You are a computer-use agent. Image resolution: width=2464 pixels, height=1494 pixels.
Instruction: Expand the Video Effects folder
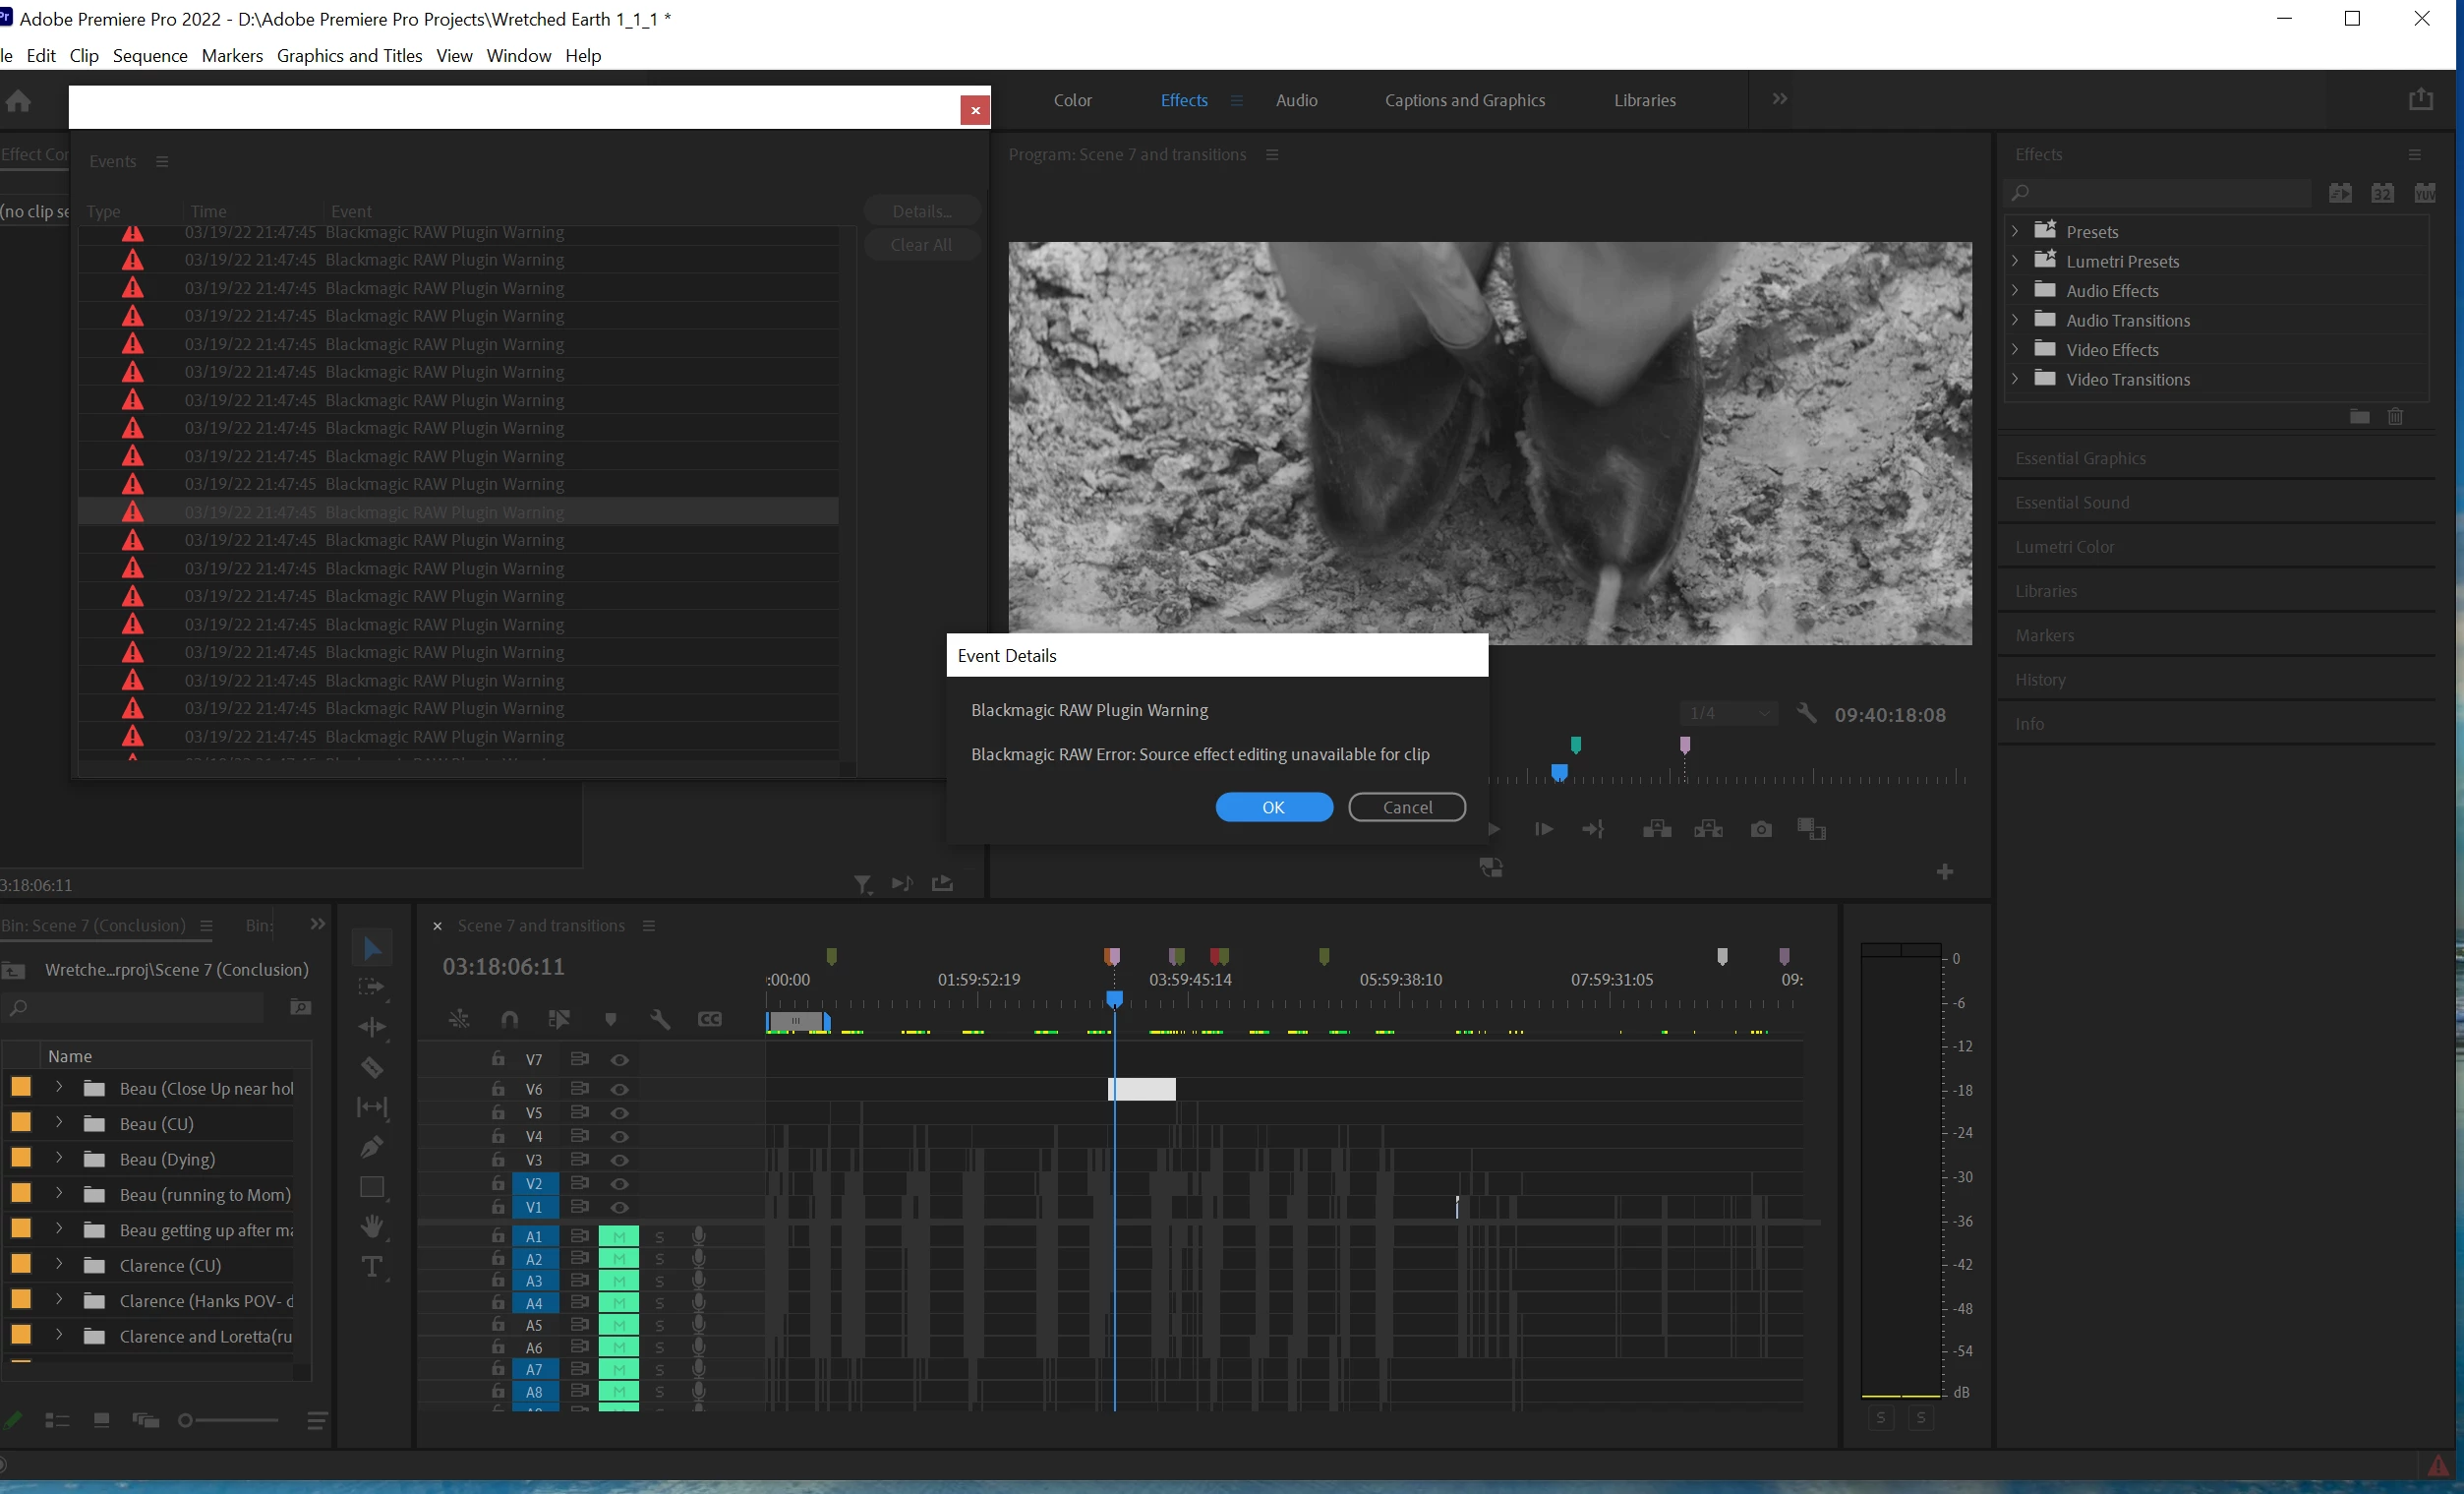[2015, 349]
